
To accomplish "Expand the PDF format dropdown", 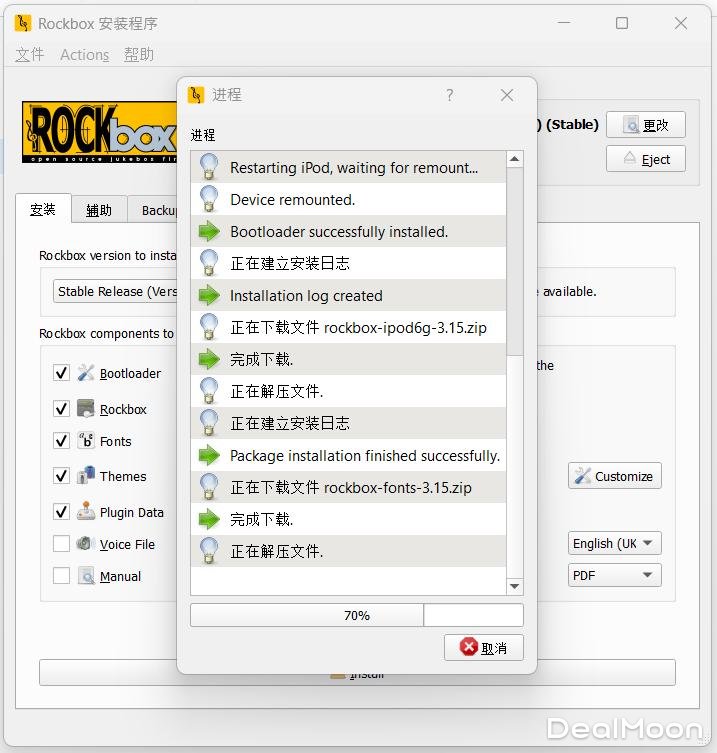I will click(614, 576).
